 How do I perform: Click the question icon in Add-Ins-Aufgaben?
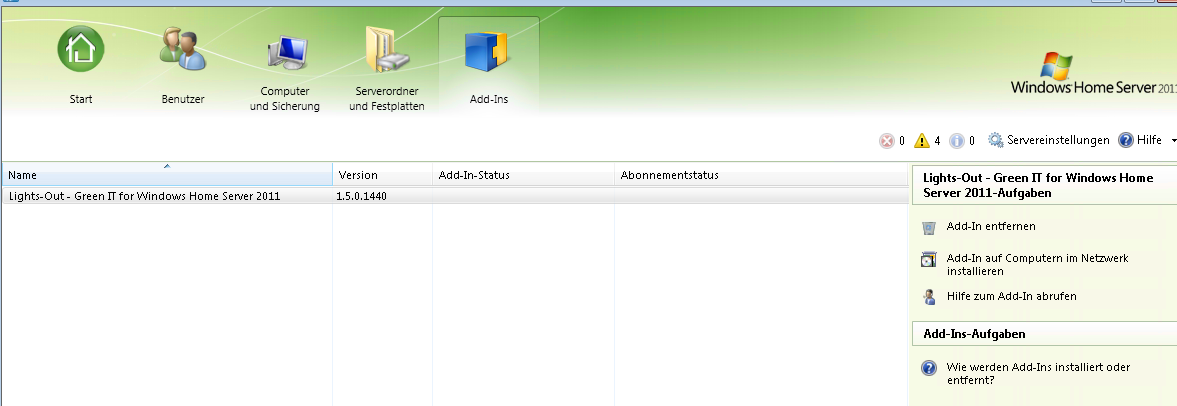[929, 368]
